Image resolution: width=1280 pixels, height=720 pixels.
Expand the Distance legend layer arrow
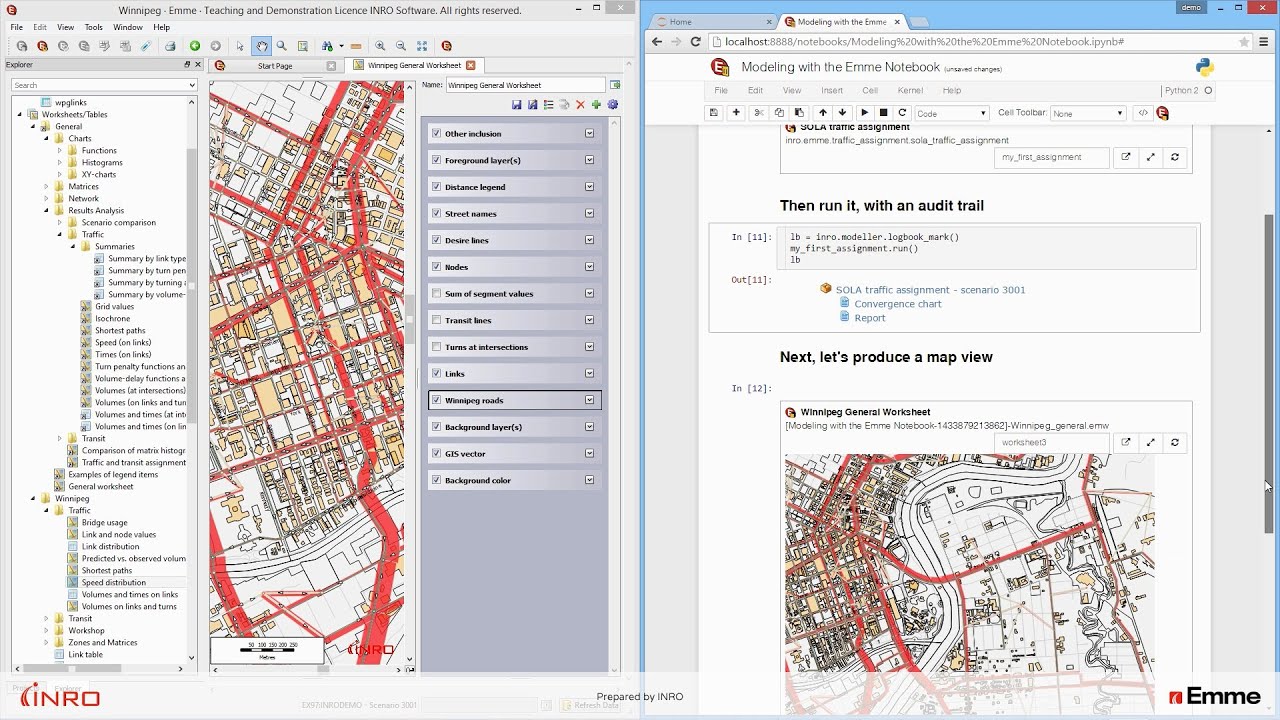(589, 187)
